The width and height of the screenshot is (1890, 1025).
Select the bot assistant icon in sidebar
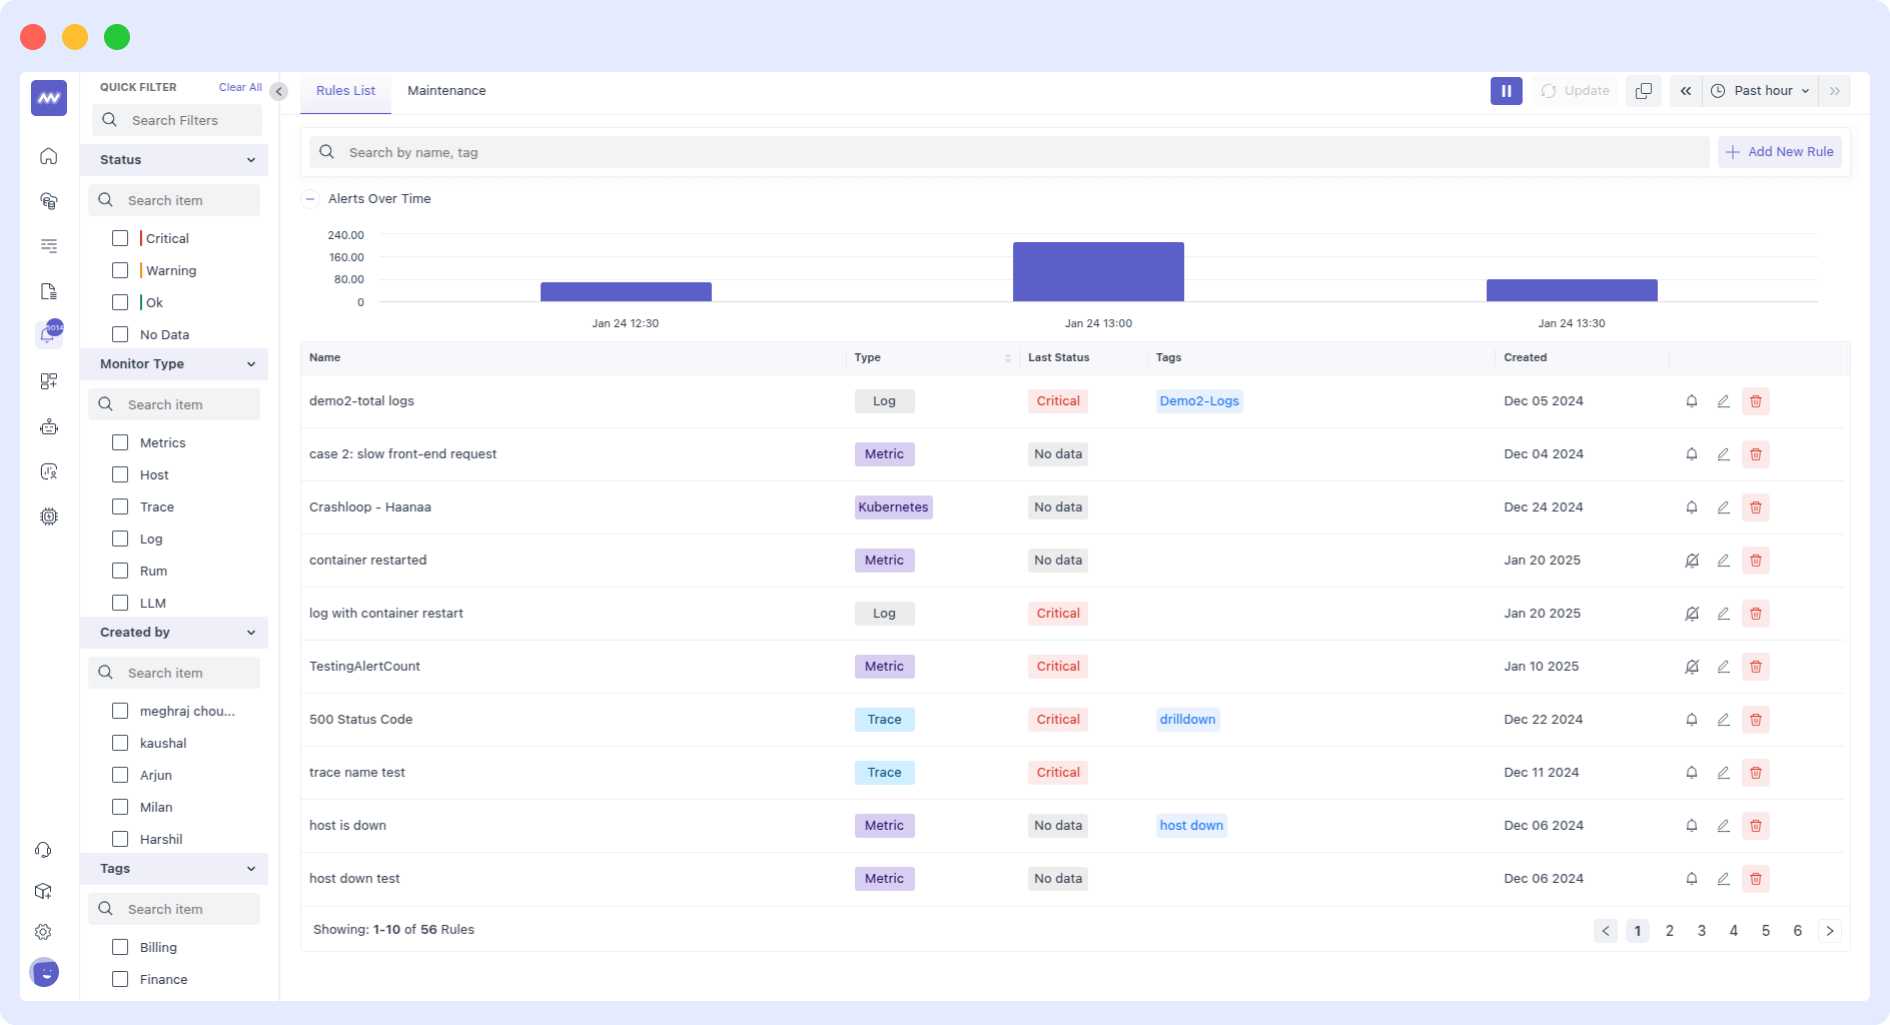click(48, 427)
